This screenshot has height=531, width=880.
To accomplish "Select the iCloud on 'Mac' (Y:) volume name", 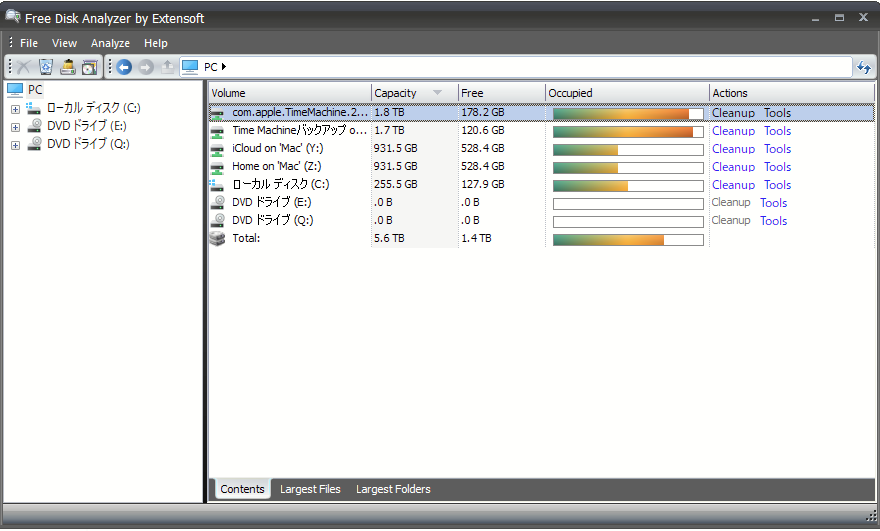I will click(277, 148).
